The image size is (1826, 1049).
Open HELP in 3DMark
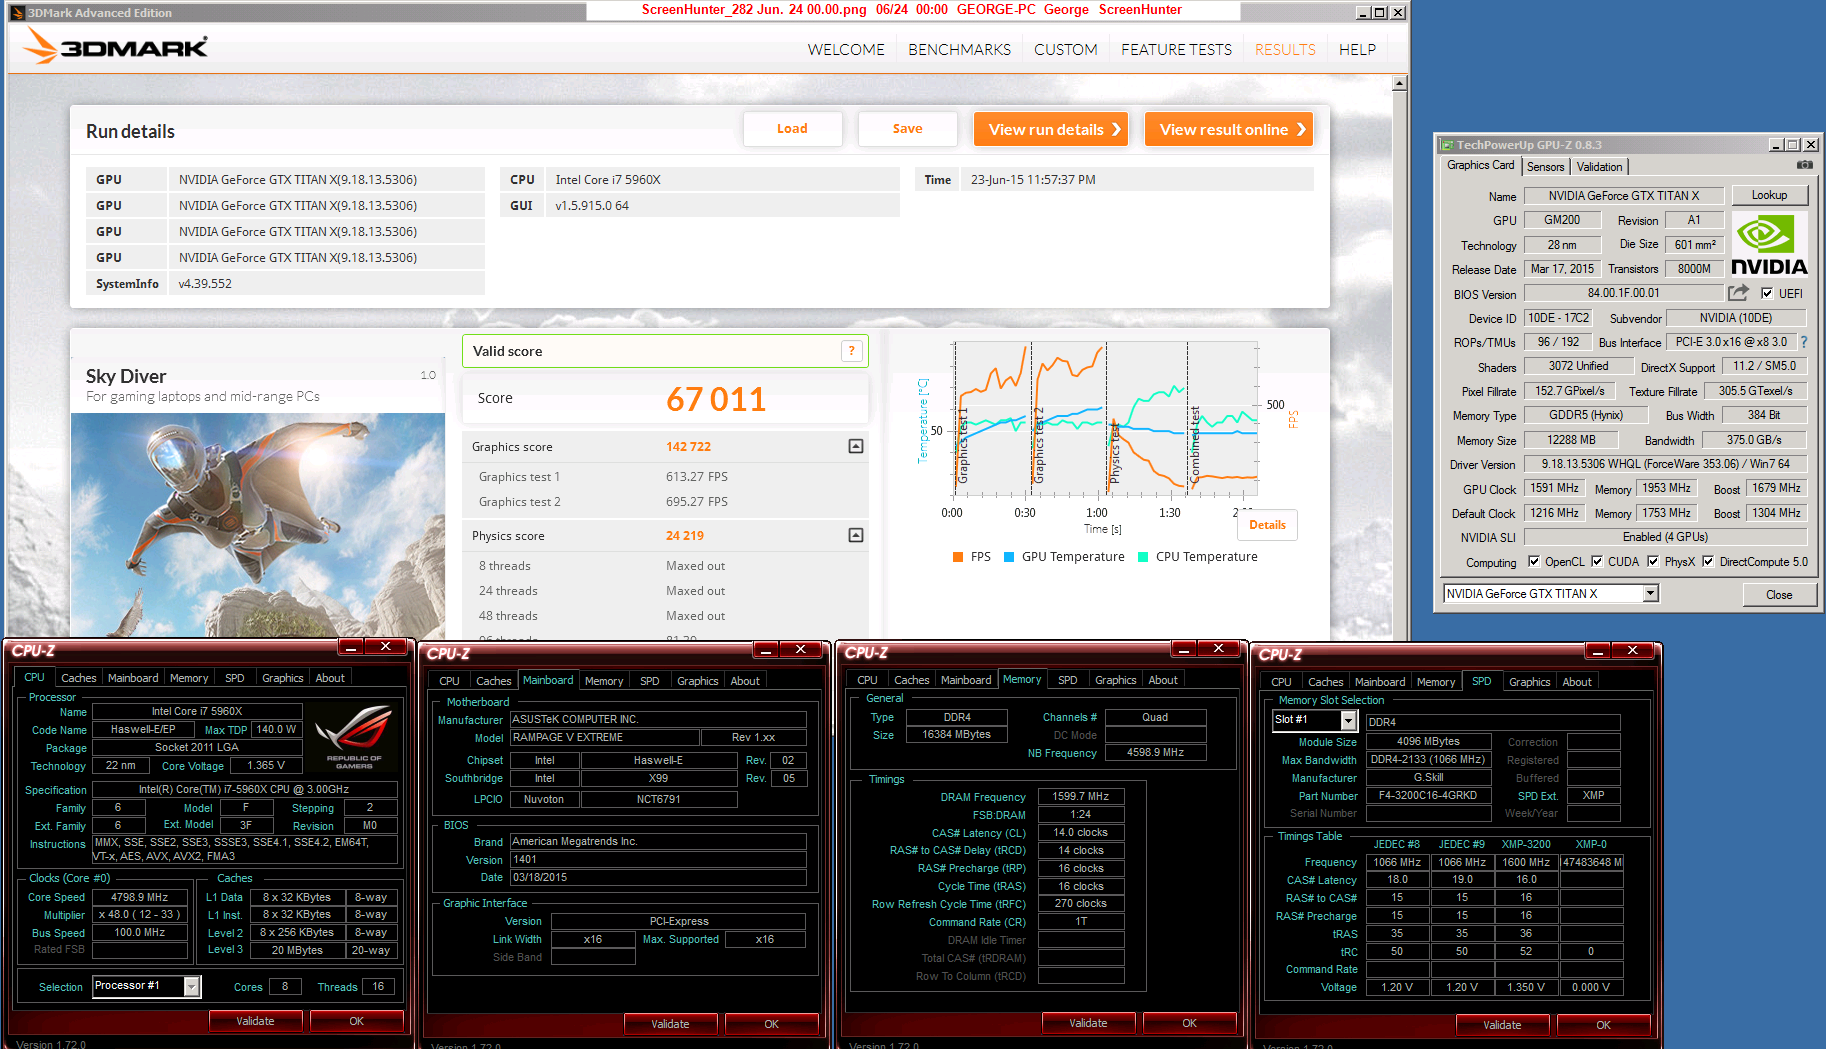click(x=1357, y=49)
